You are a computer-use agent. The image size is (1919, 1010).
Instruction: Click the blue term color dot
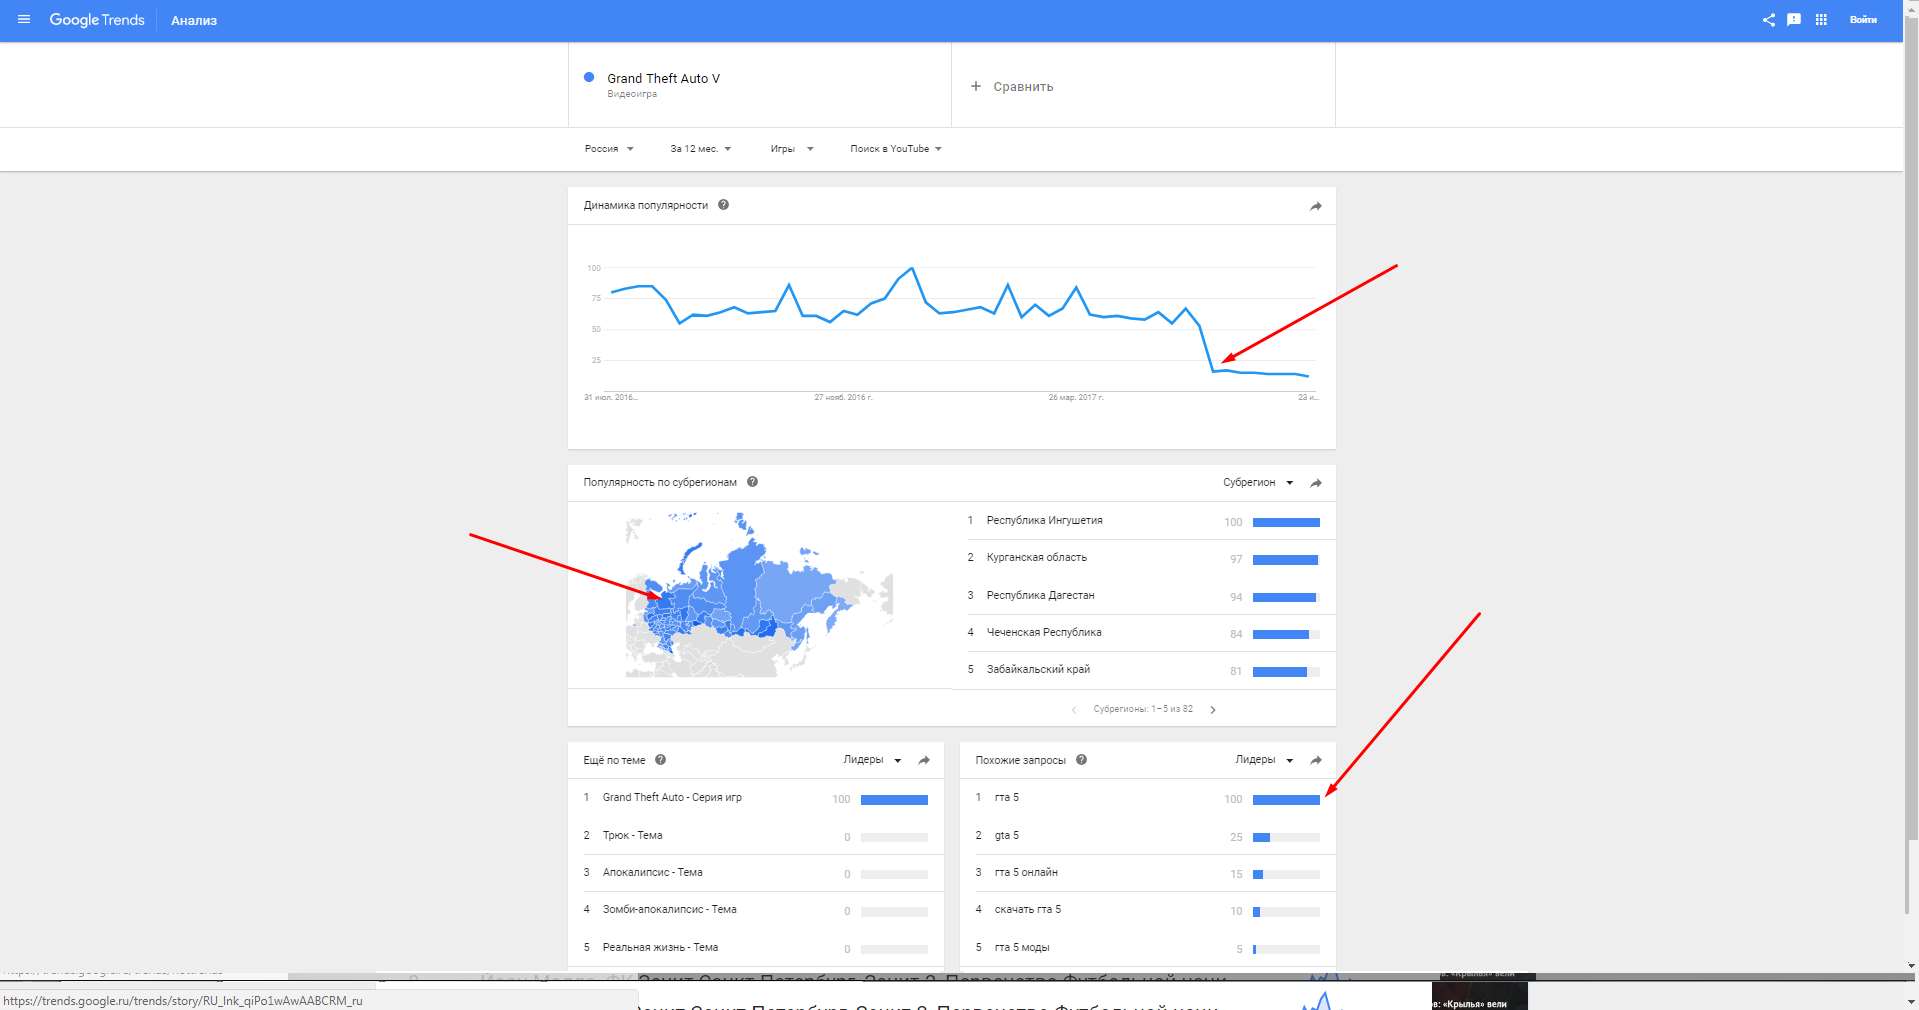589,77
